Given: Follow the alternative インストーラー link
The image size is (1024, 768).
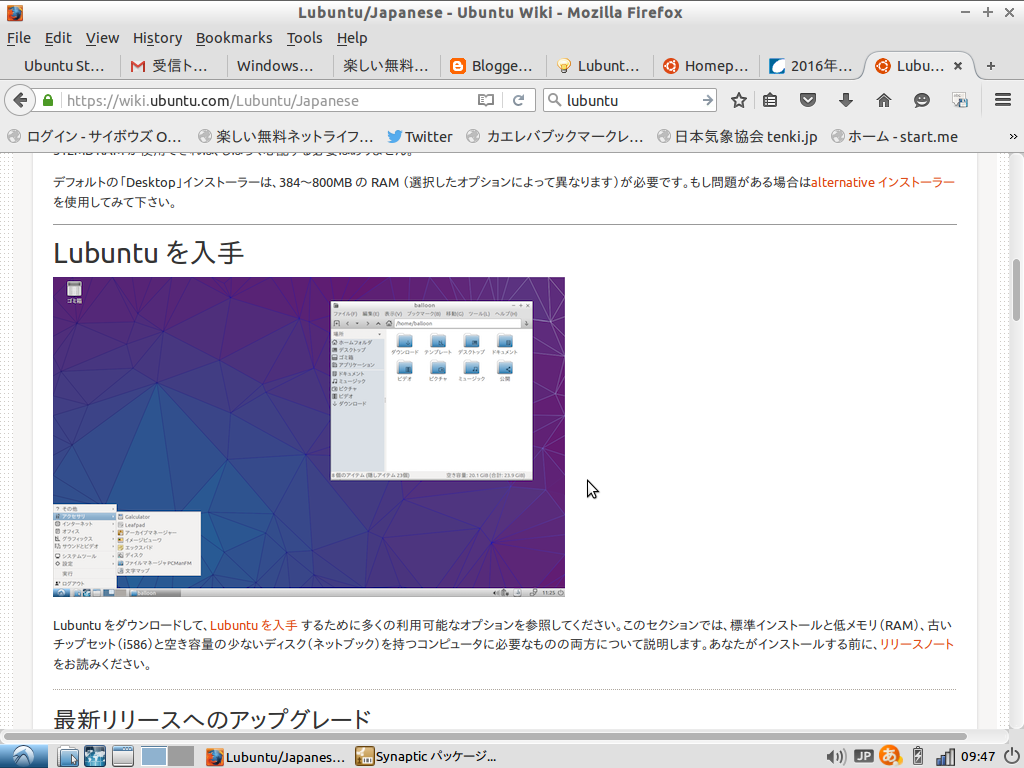Looking at the screenshot, I should tap(883, 182).
